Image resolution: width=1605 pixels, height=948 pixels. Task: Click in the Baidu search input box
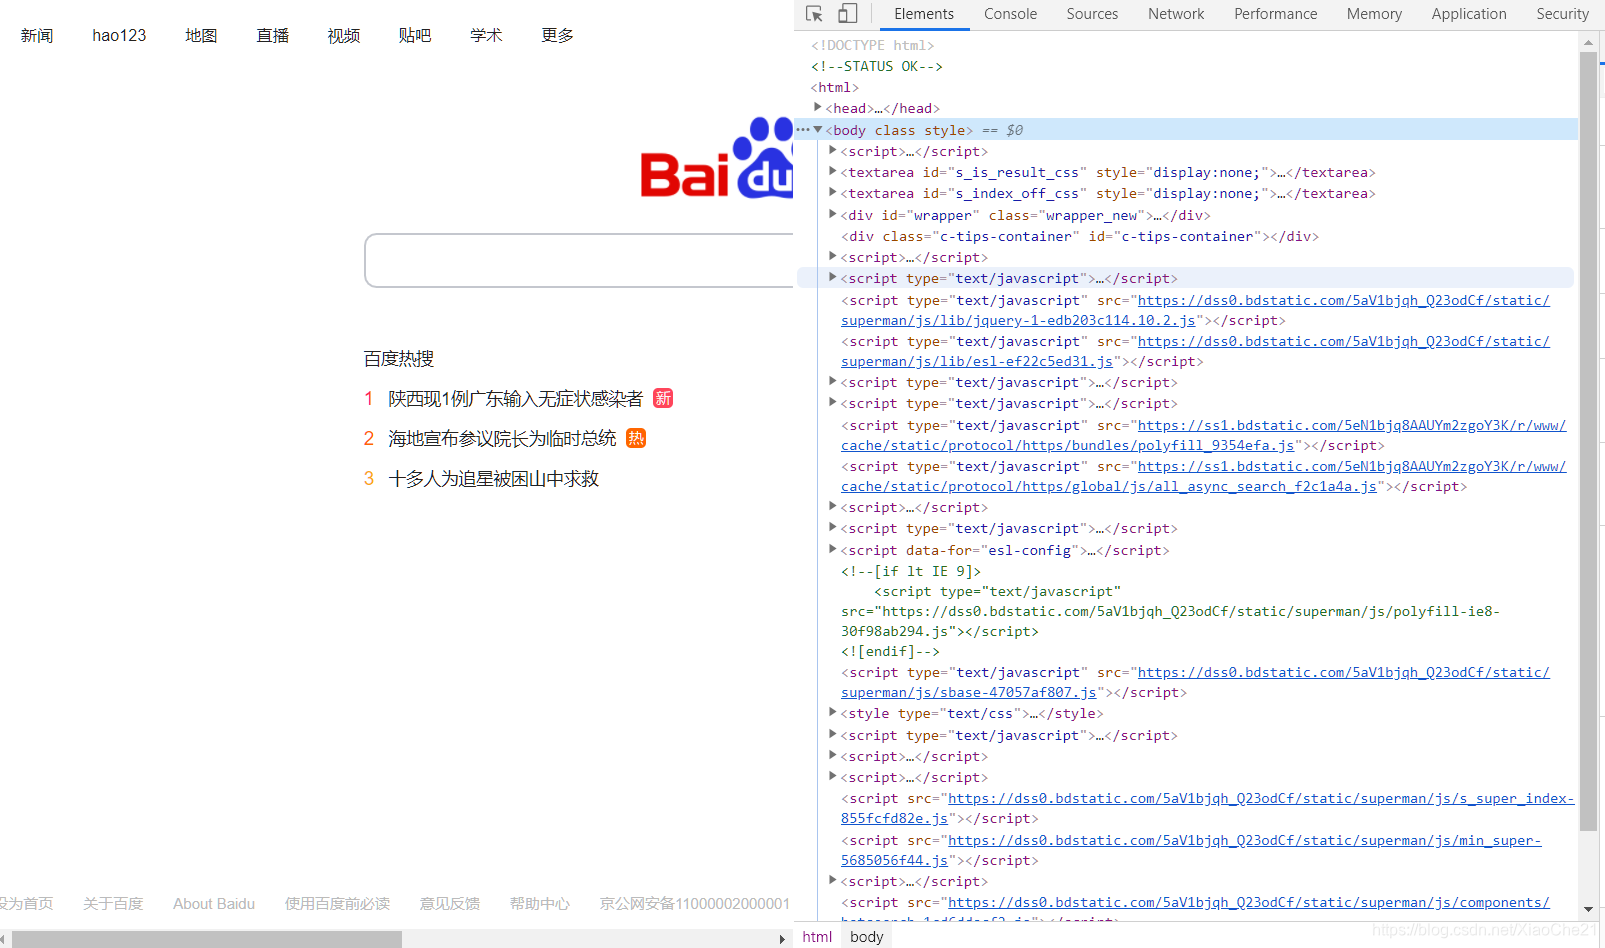coord(579,261)
